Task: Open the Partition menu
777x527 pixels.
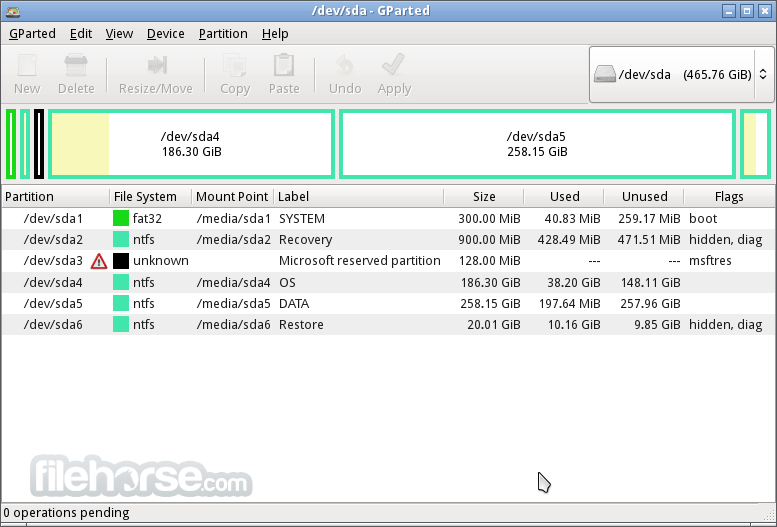Action: click(x=223, y=34)
